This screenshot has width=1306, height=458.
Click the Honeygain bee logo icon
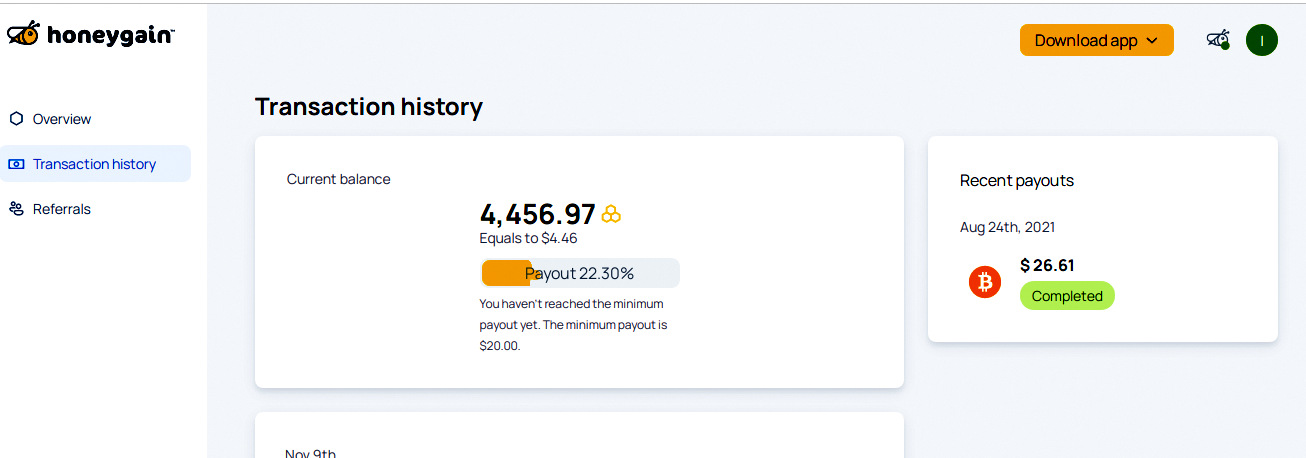24,34
